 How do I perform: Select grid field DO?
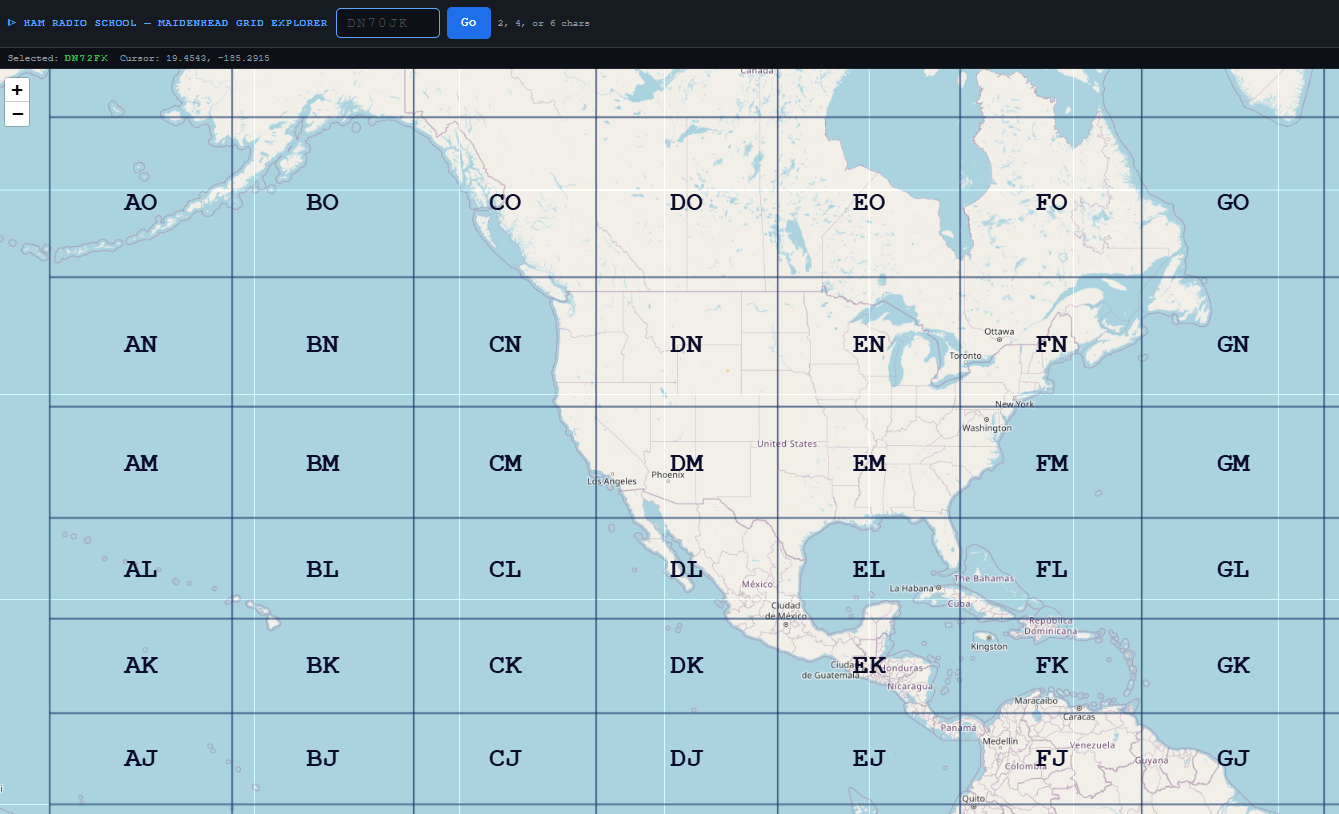687,197
